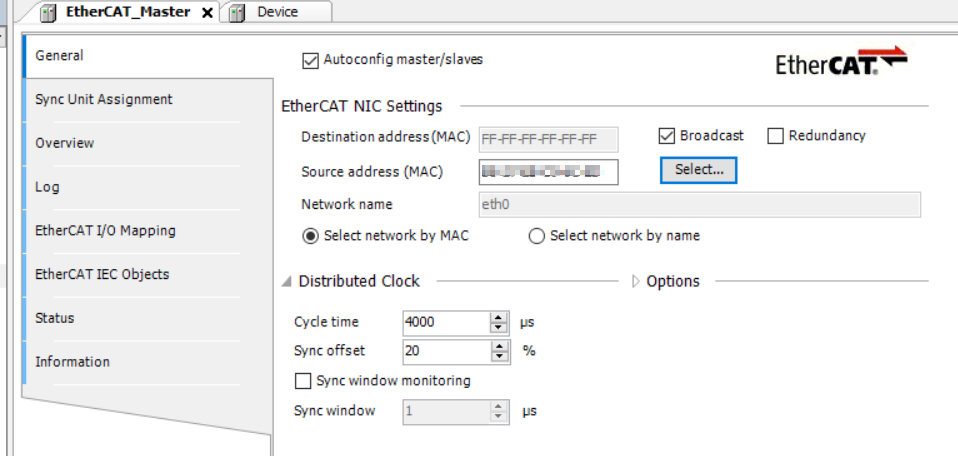Enable Sync window monitoring checkbox

303,381
